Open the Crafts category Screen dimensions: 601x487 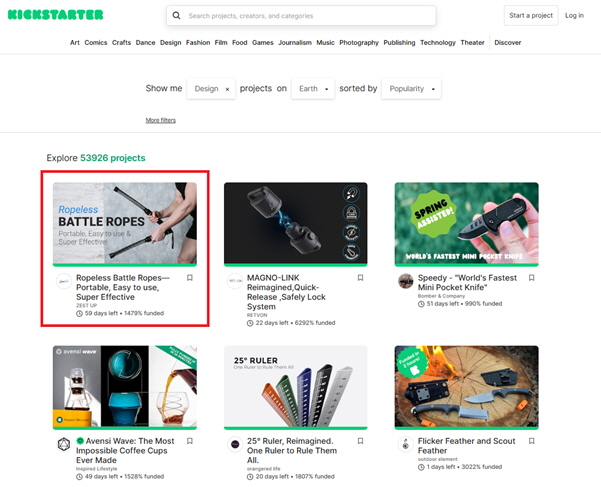click(x=122, y=43)
